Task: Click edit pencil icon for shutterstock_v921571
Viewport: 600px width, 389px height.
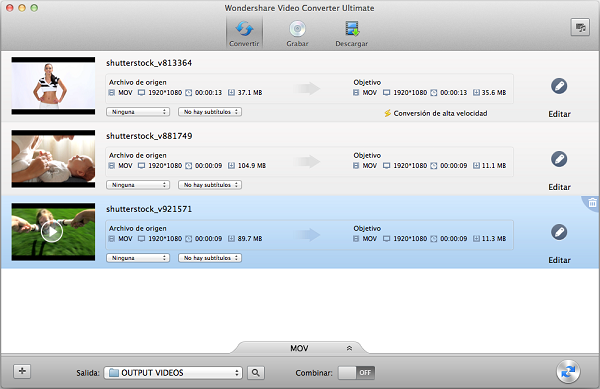Action: [559, 232]
